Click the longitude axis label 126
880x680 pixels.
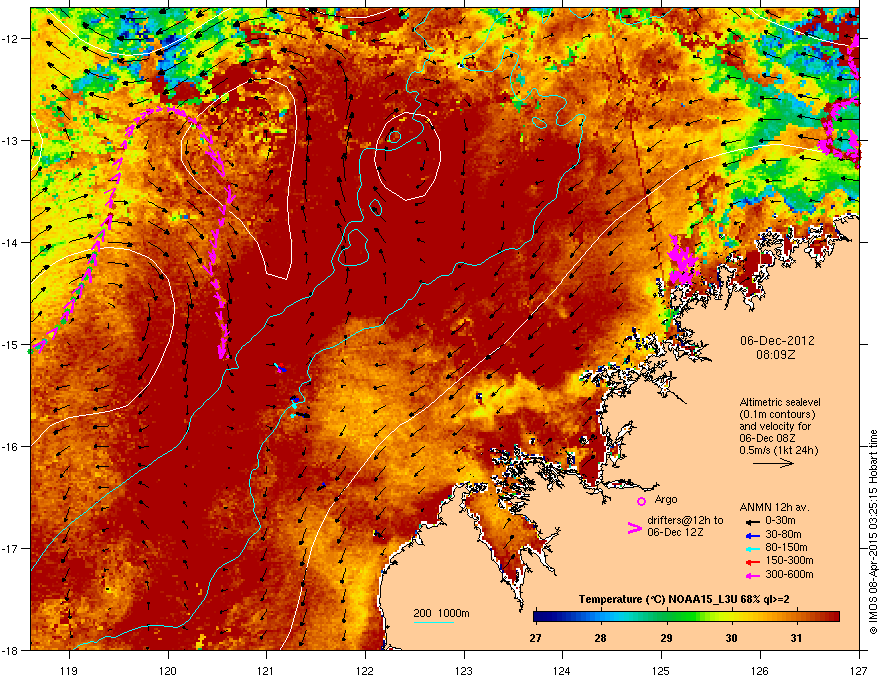pyautogui.click(x=760, y=671)
